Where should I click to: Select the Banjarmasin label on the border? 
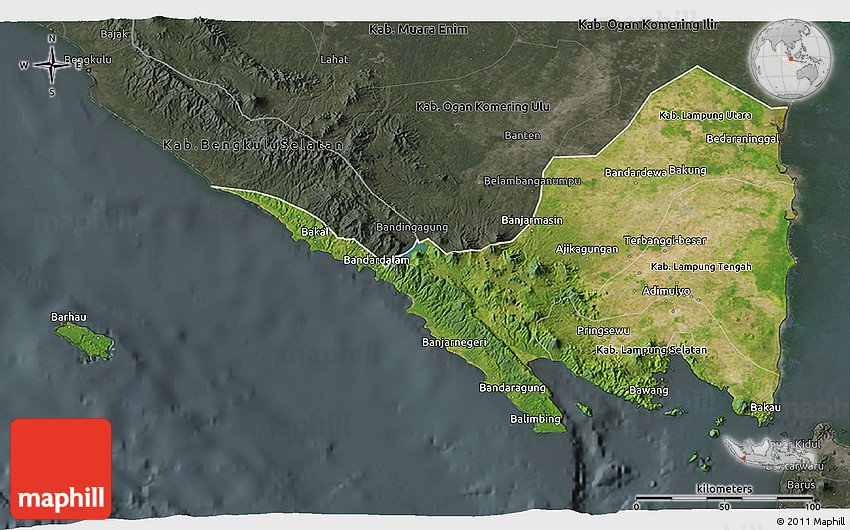(x=531, y=220)
